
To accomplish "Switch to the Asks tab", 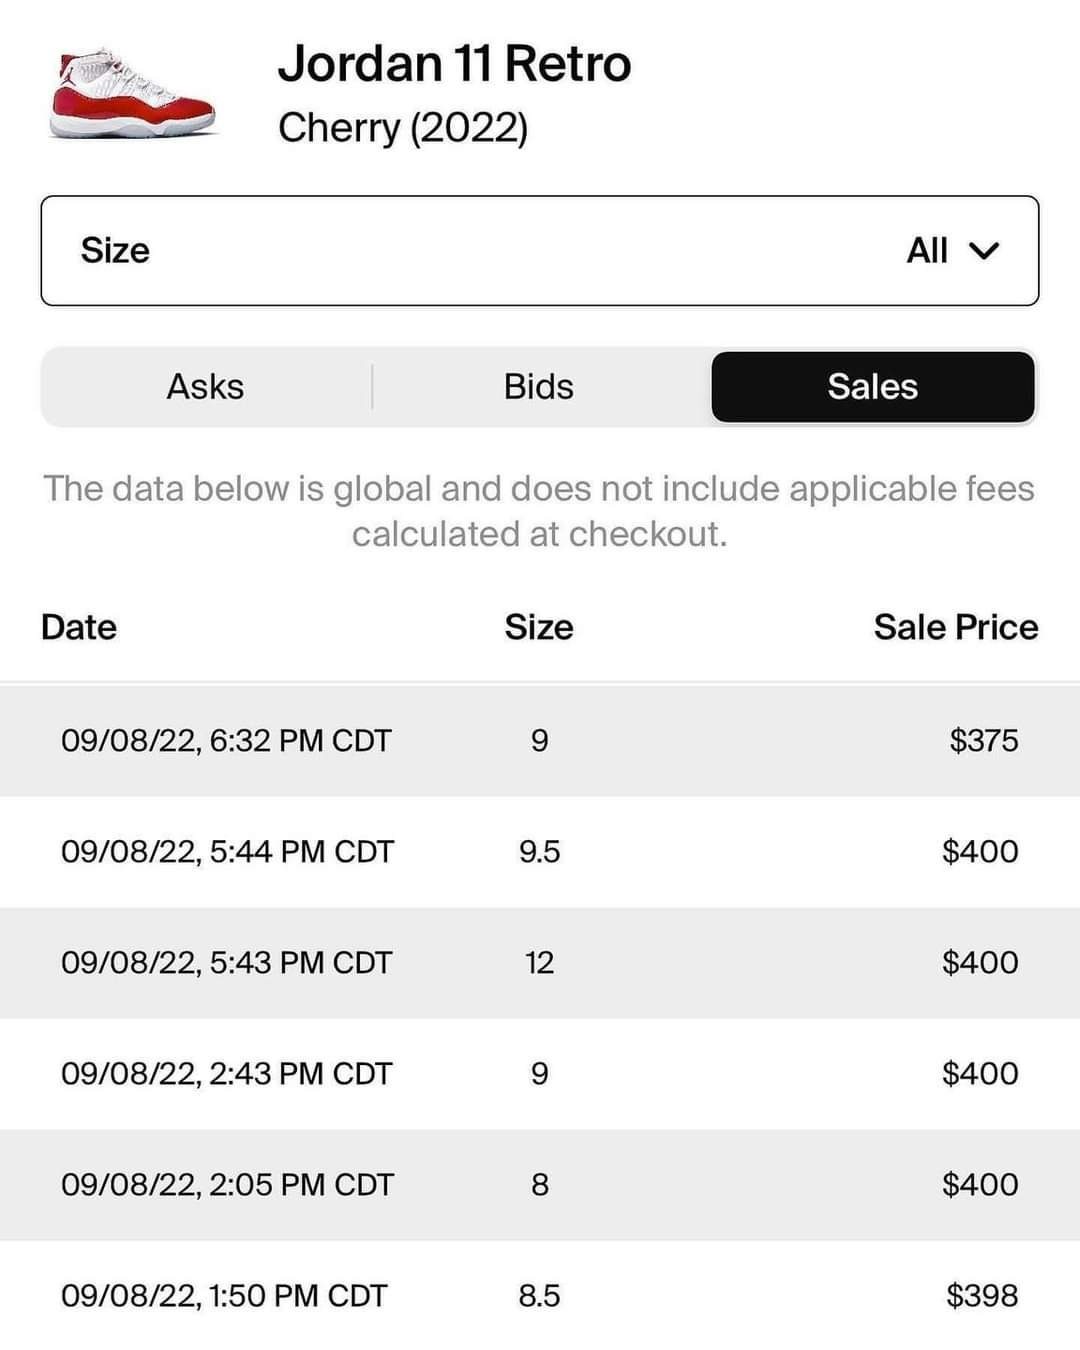I will click(205, 387).
